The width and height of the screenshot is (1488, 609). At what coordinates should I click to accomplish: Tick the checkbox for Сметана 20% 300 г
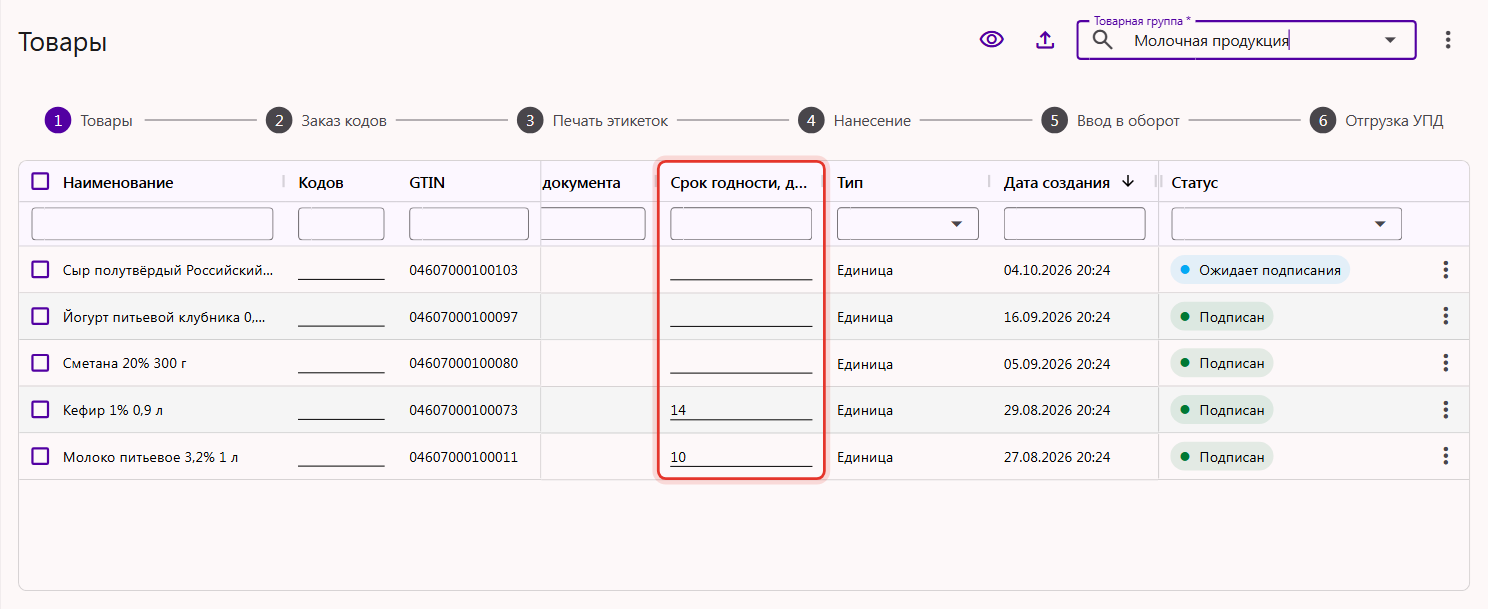point(40,362)
